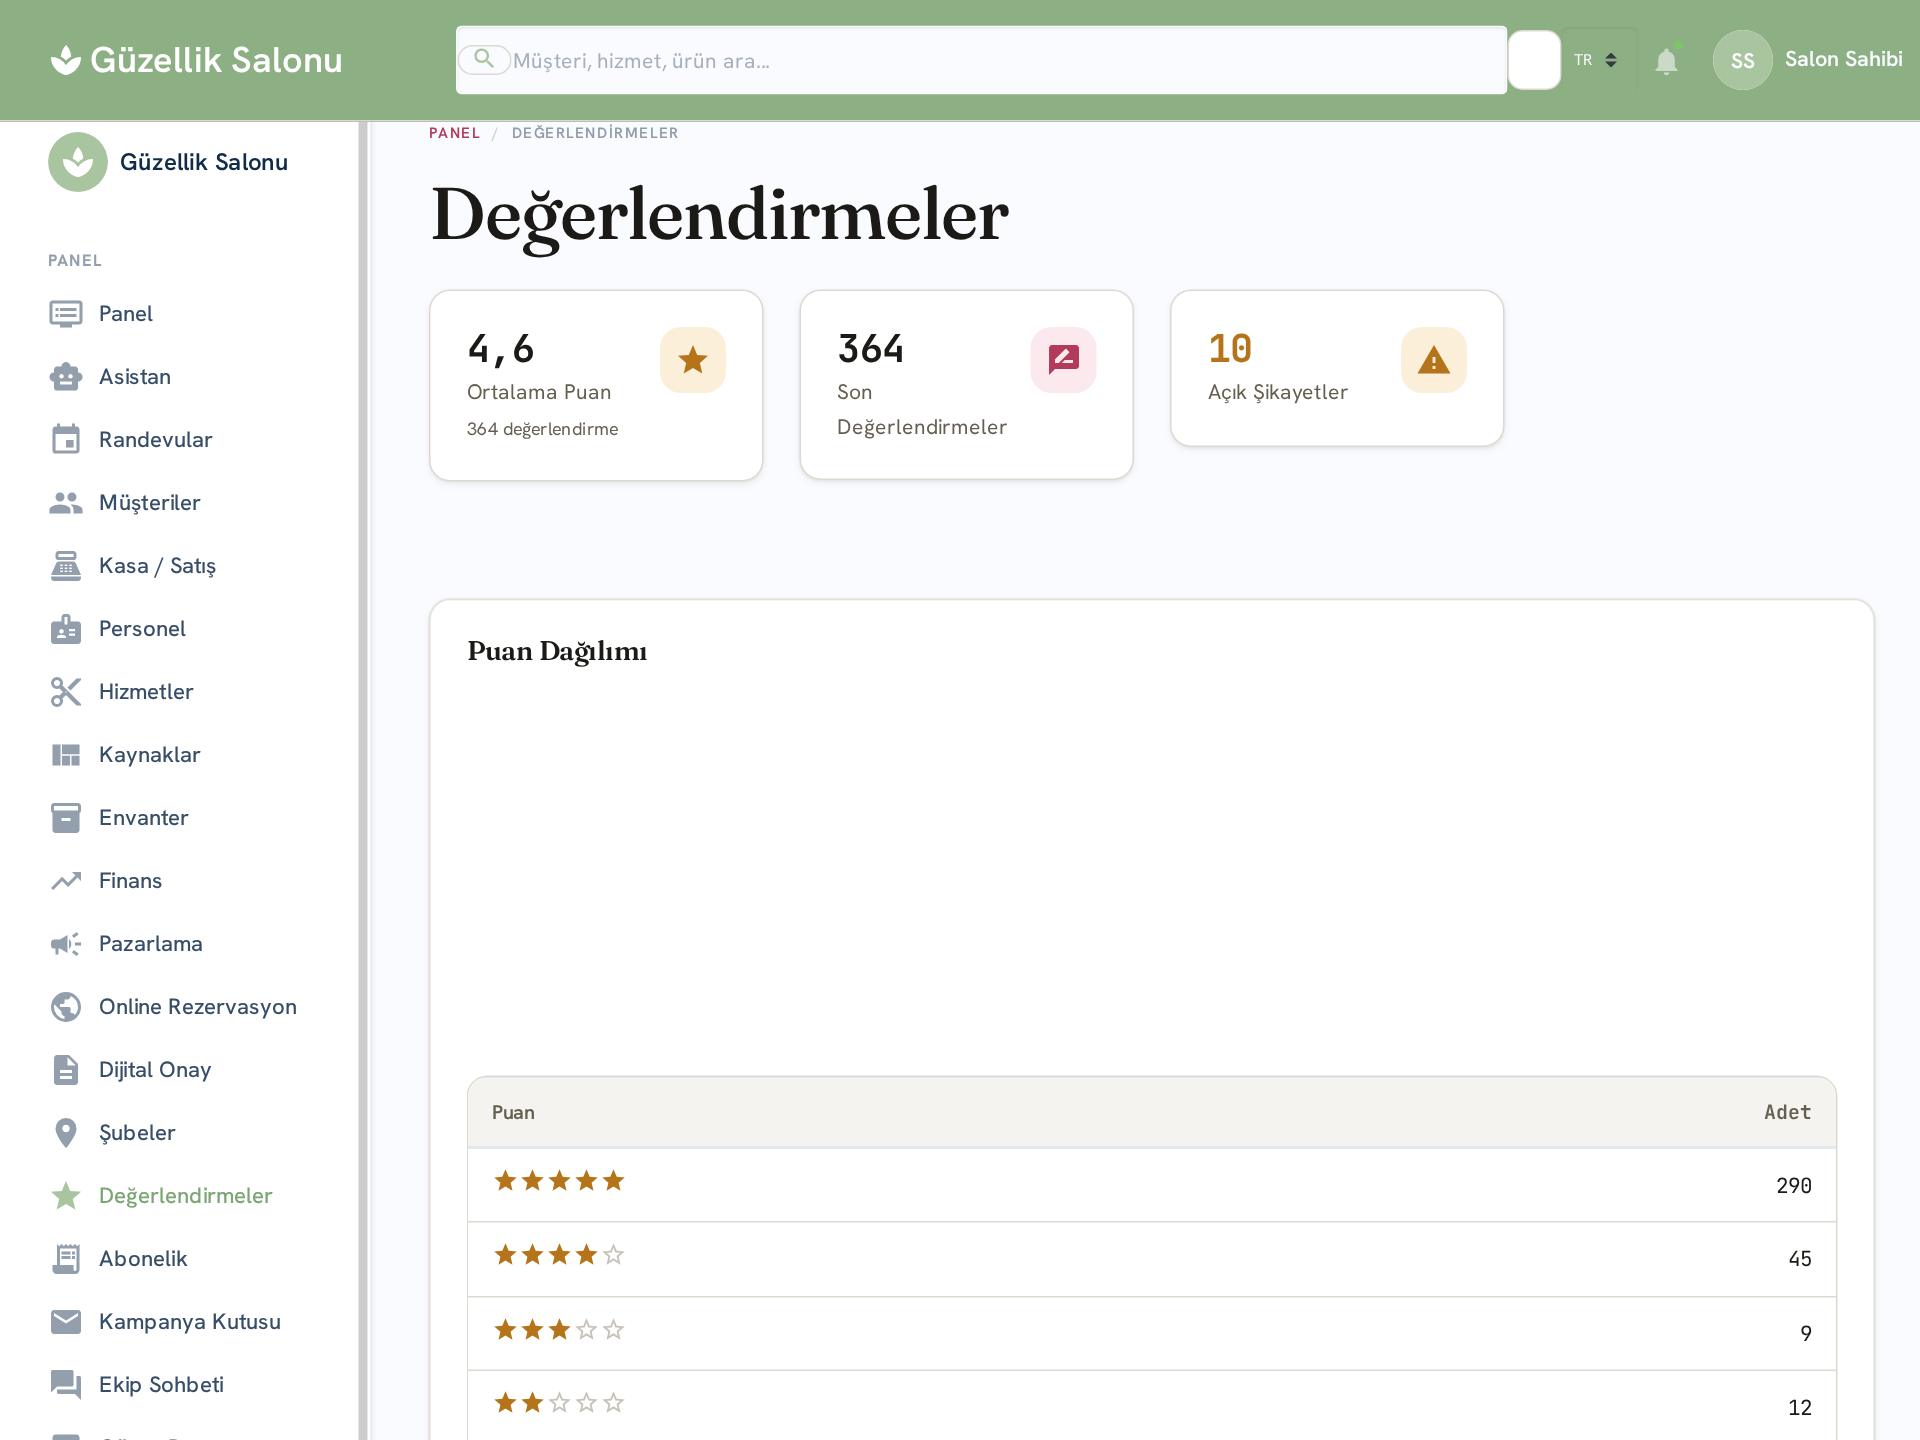Click the Şubeler location pin icon
This screenshot has height=1440, width=1920.
tap(66, 1133)
